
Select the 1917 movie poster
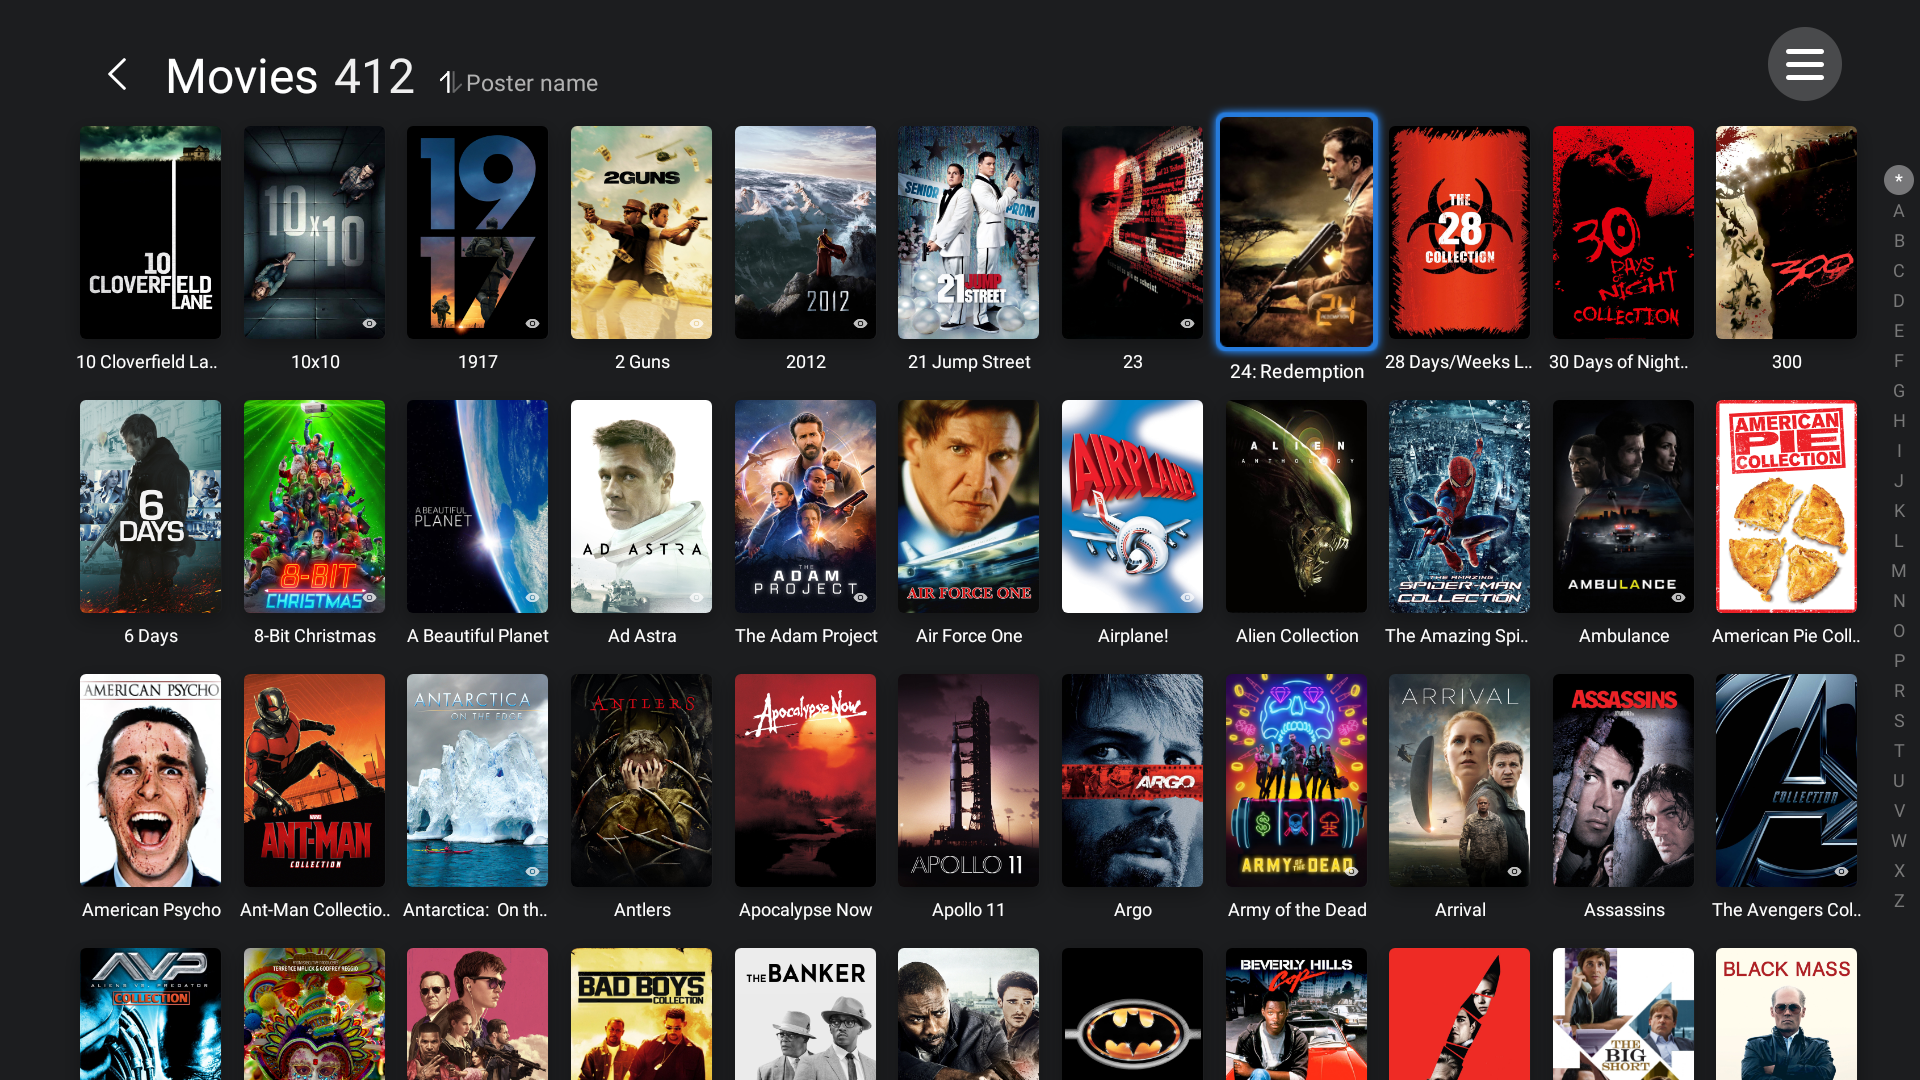click(x=477, y=232)
